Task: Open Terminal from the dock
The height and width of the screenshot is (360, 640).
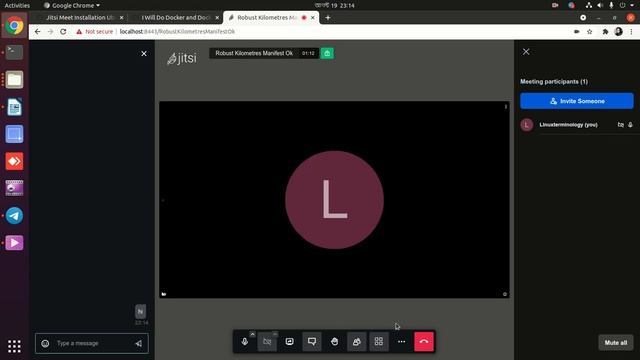Action: [x=14, y=52]
